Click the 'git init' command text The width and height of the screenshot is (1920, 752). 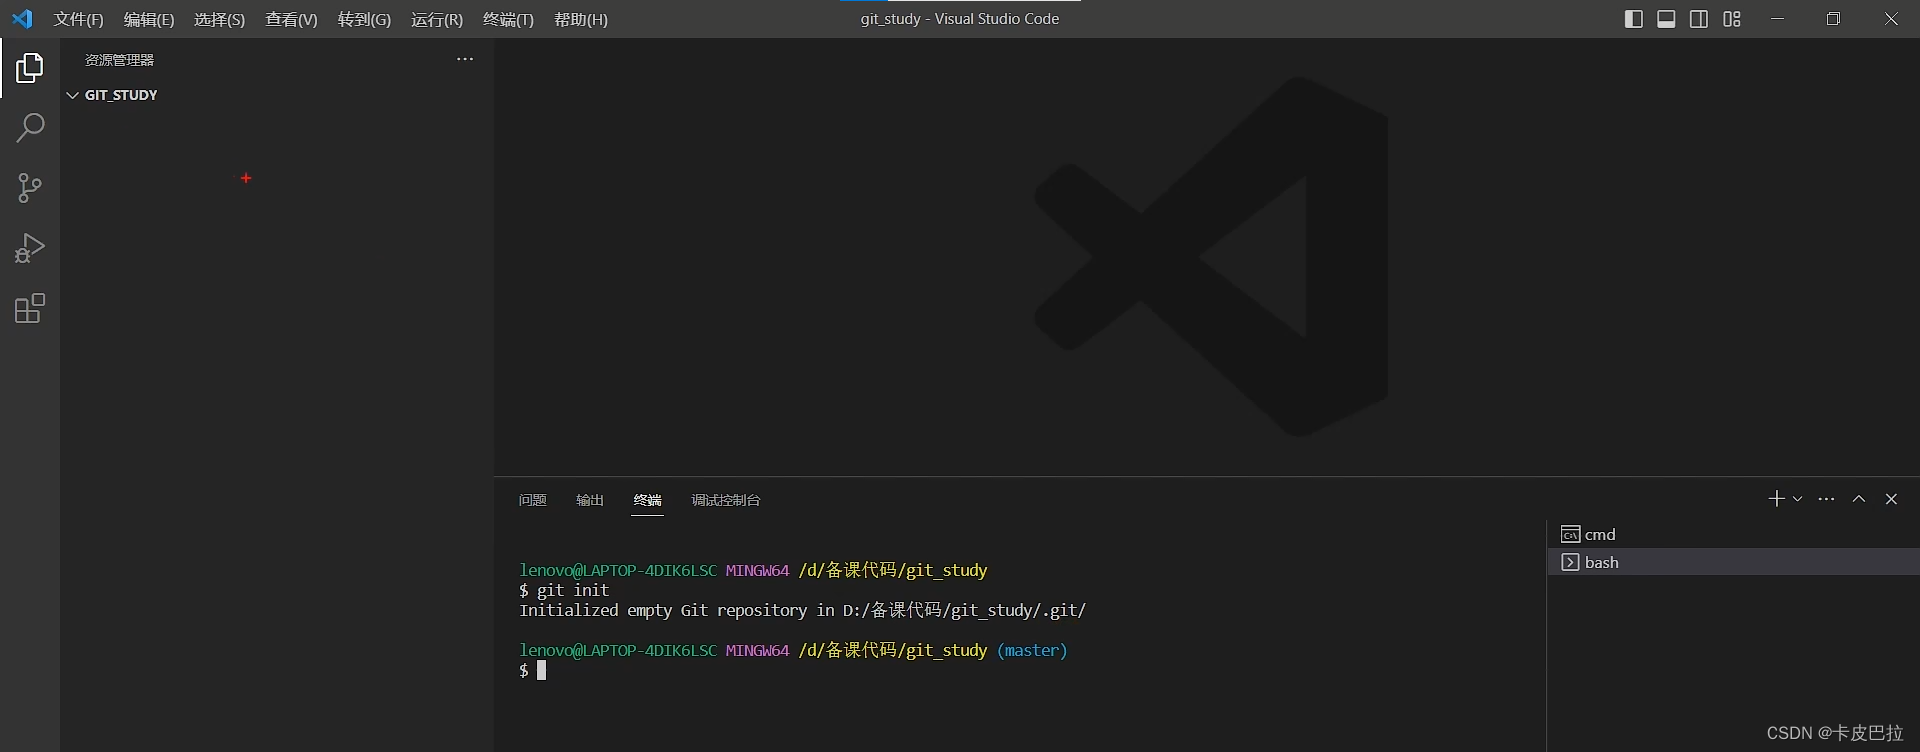click(573, 590)
